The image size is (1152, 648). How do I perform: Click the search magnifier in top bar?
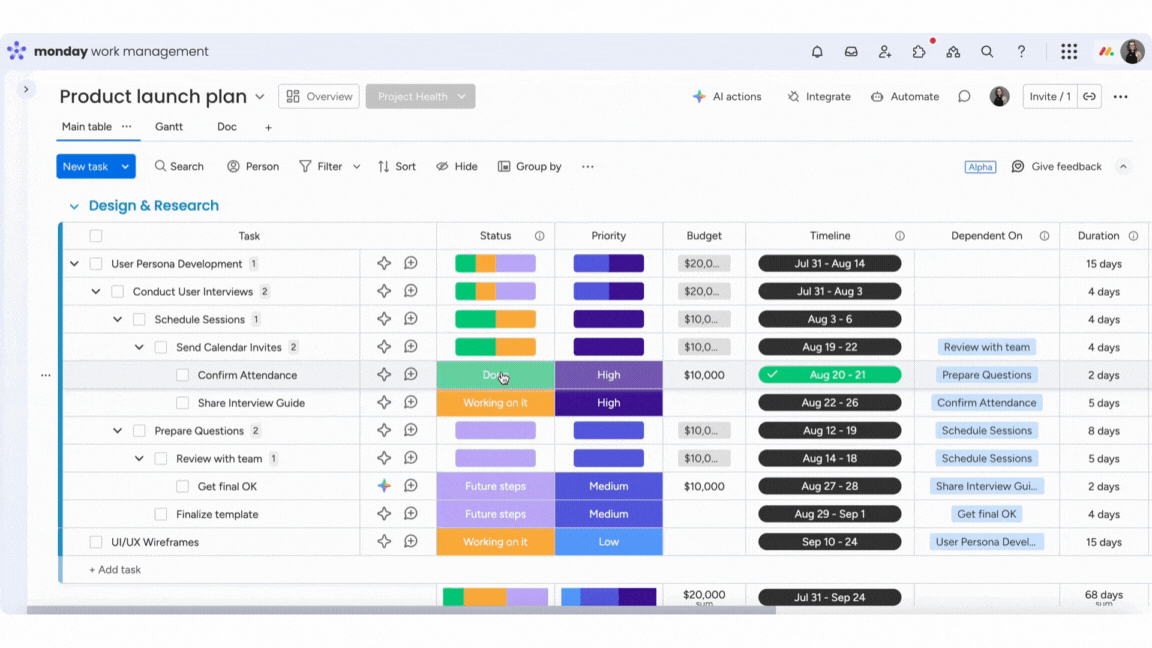click(987, 52)
